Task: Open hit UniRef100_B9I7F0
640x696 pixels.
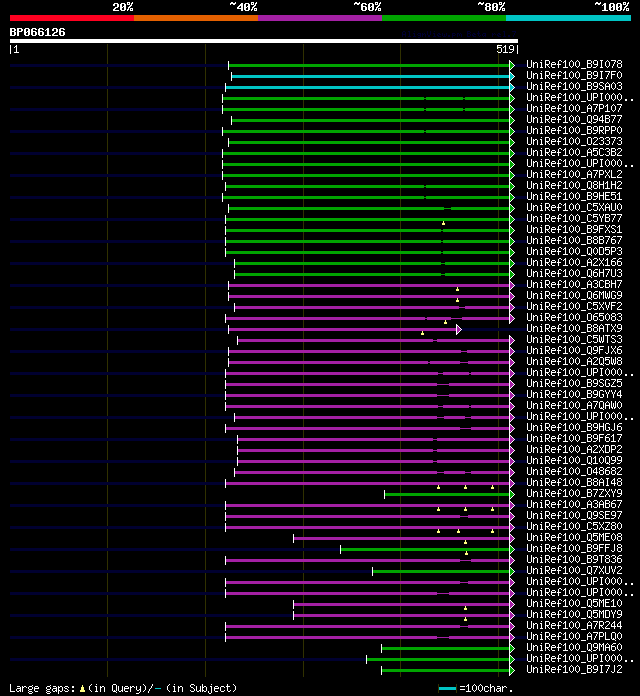Action: pos(574,75)
